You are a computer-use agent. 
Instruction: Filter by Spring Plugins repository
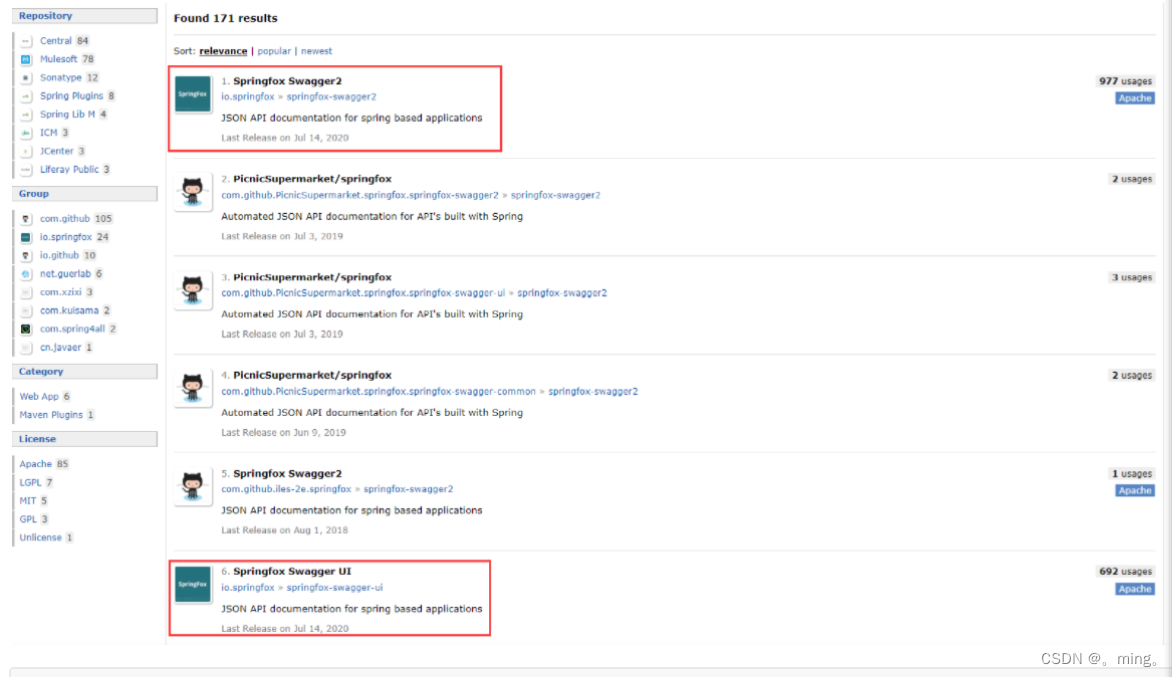(x=72, y=96)
